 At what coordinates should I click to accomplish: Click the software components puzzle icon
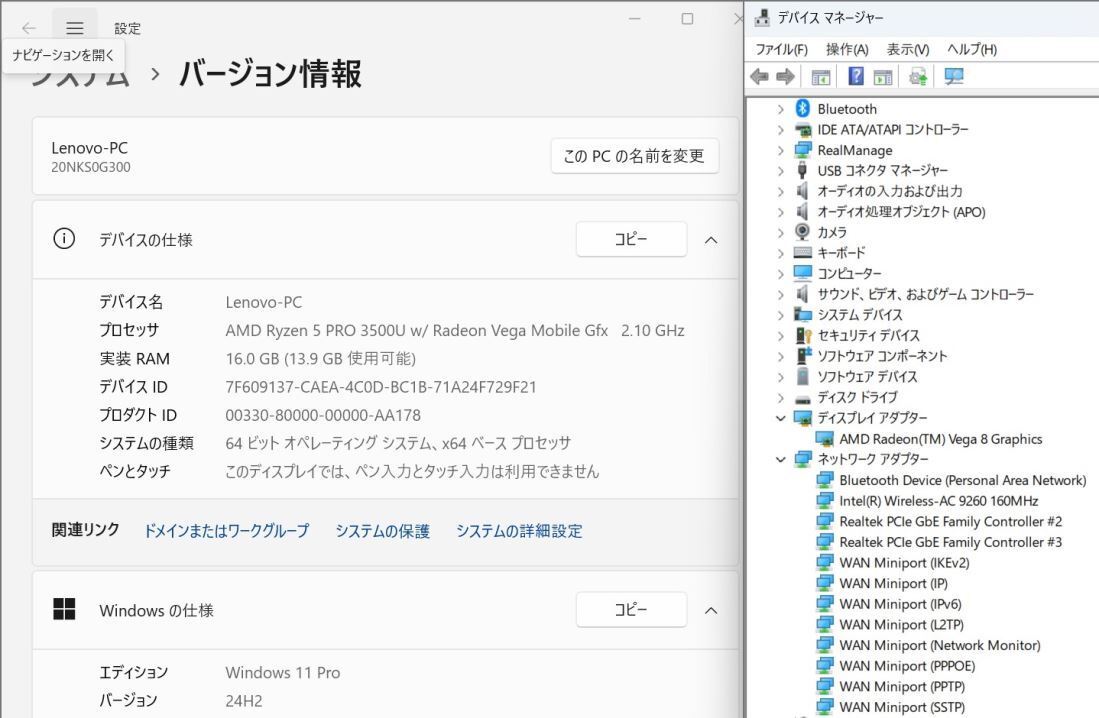(803, 355)
